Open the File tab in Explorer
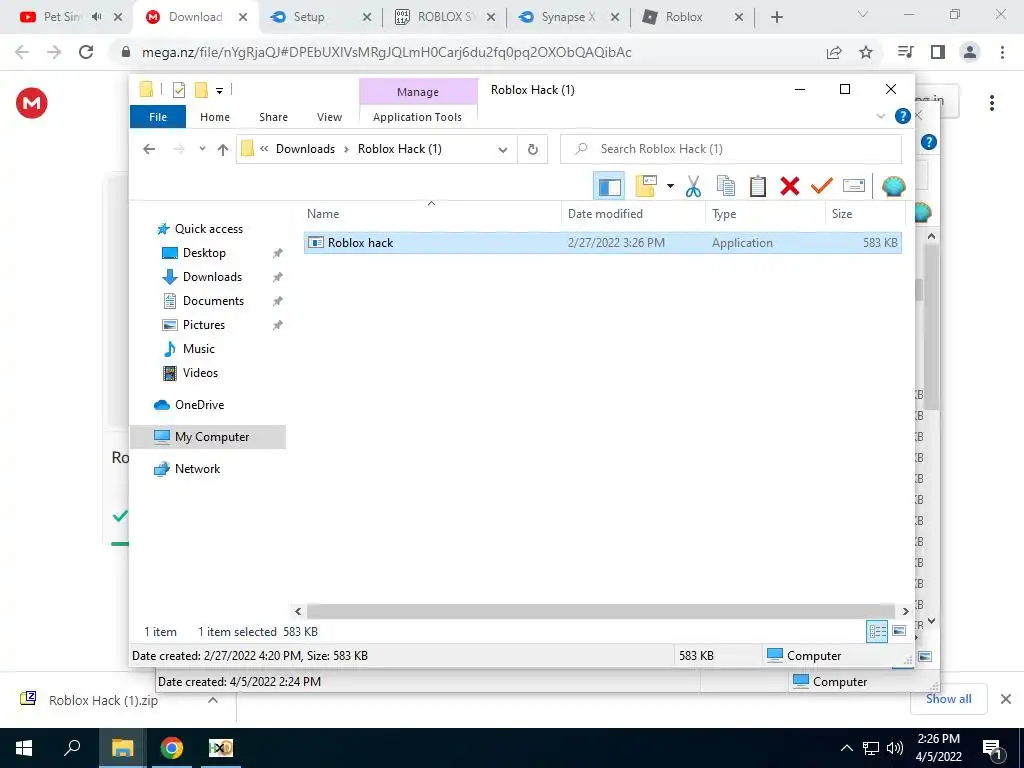 click(x=158, y=117)
